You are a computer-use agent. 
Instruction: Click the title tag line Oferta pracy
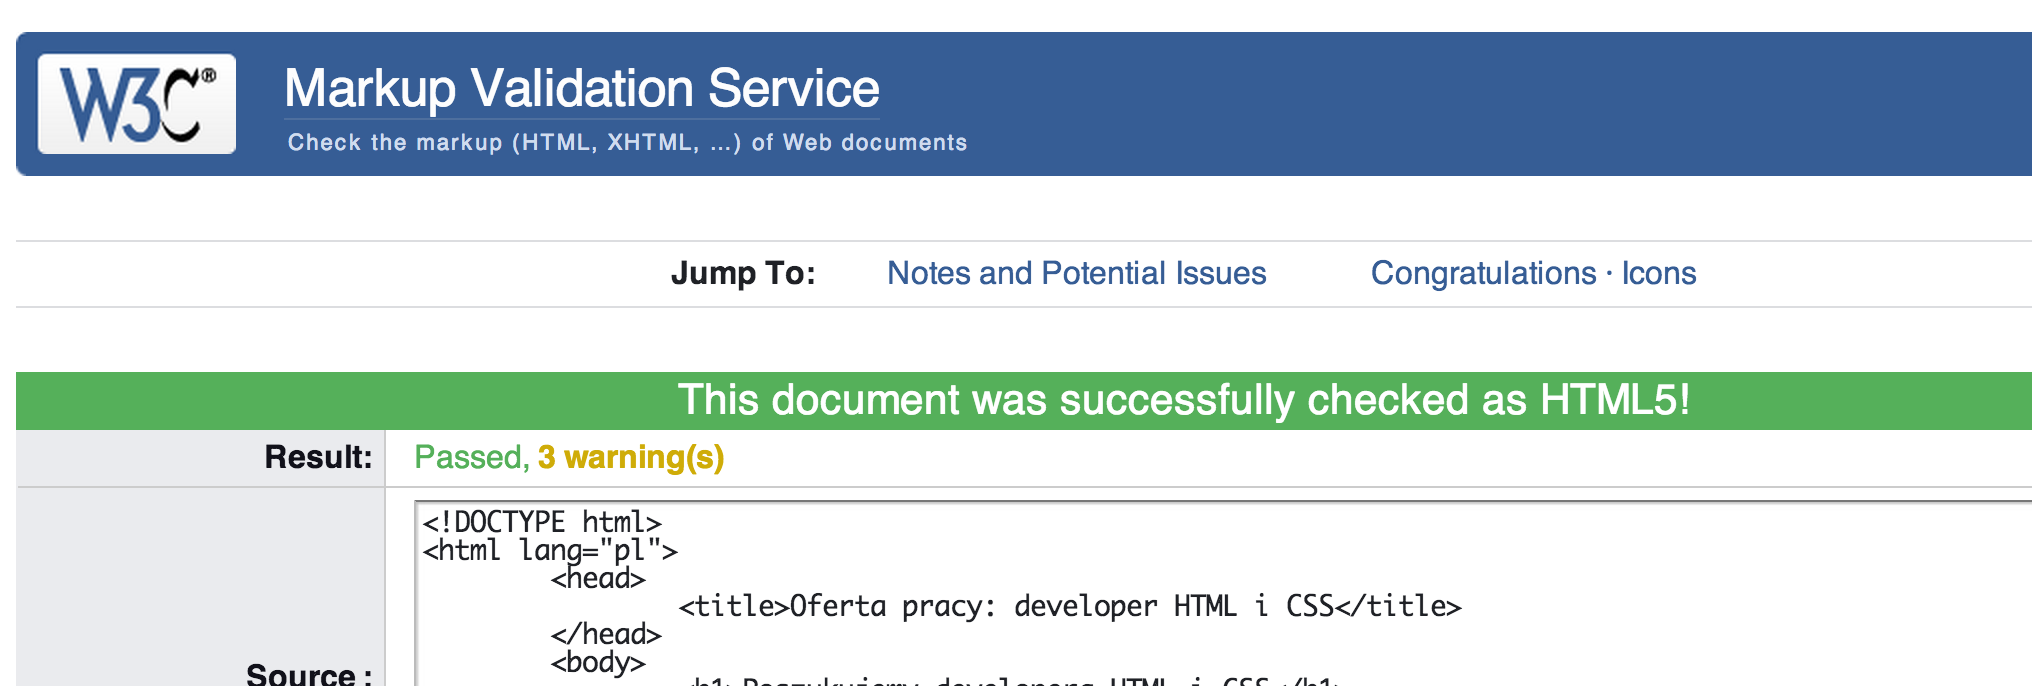[x=1070, y=606]
